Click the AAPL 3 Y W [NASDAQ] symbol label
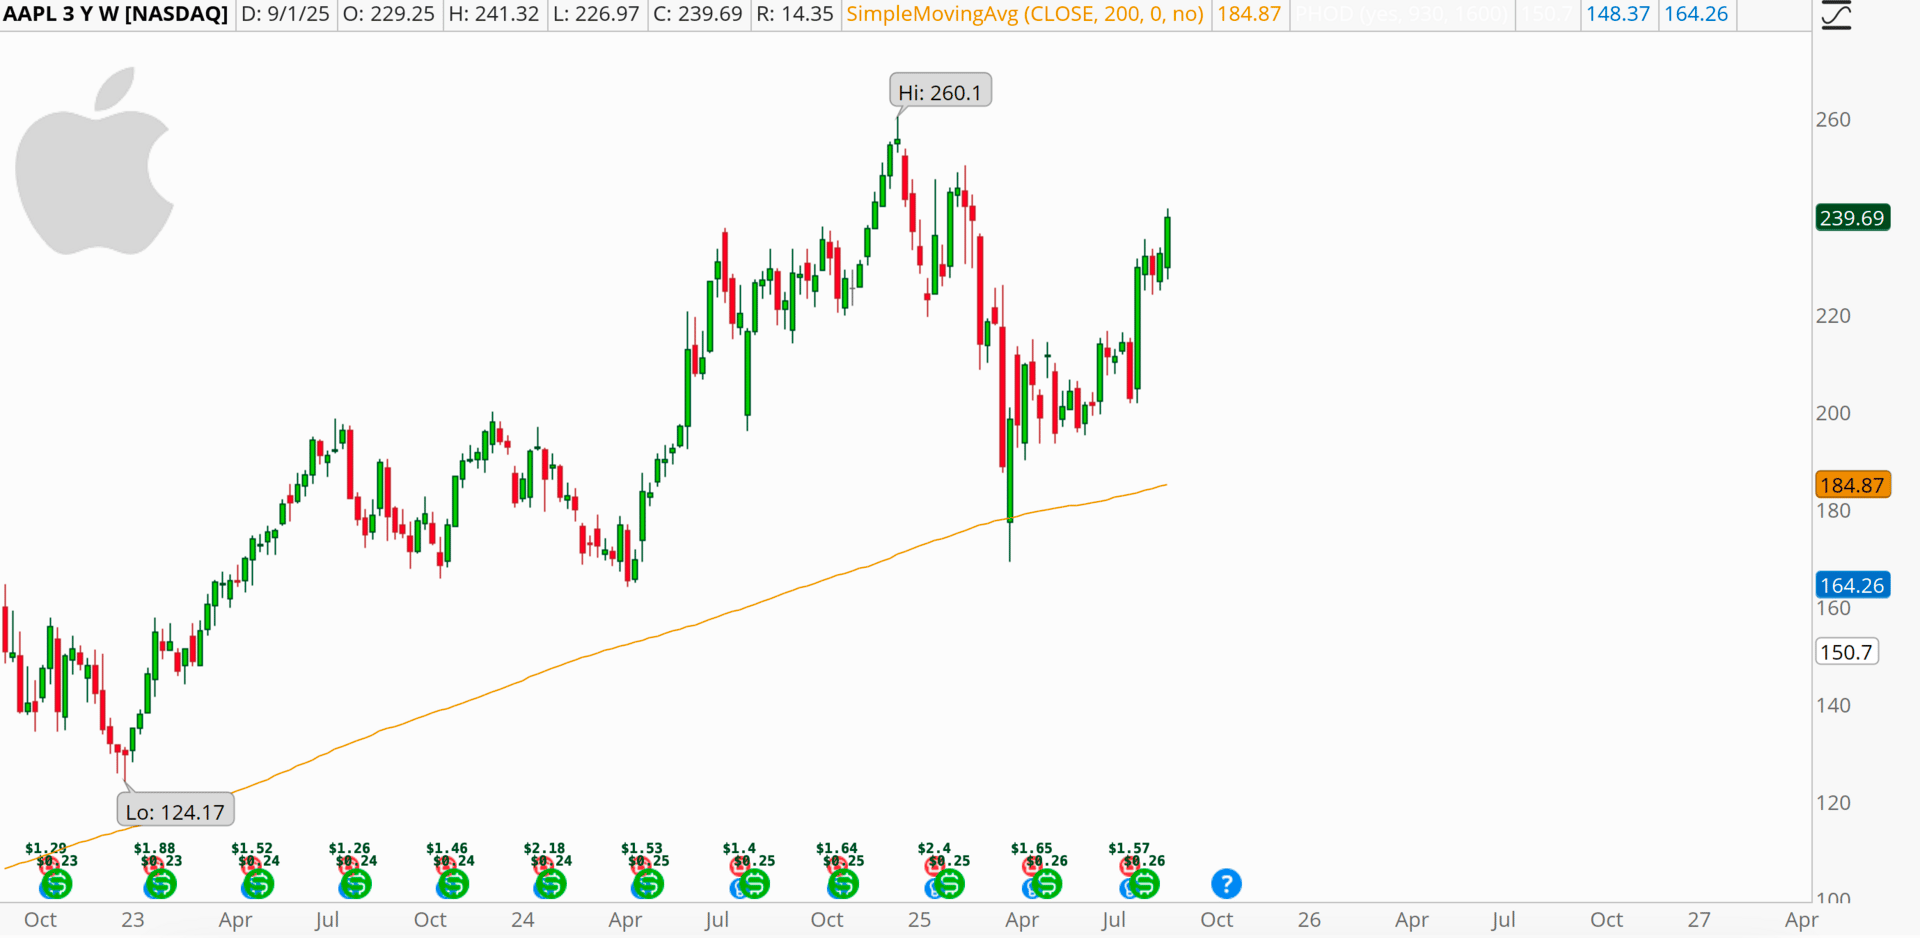The width and height of the screenshot is (1920, 938). click(x=115, y=14)
